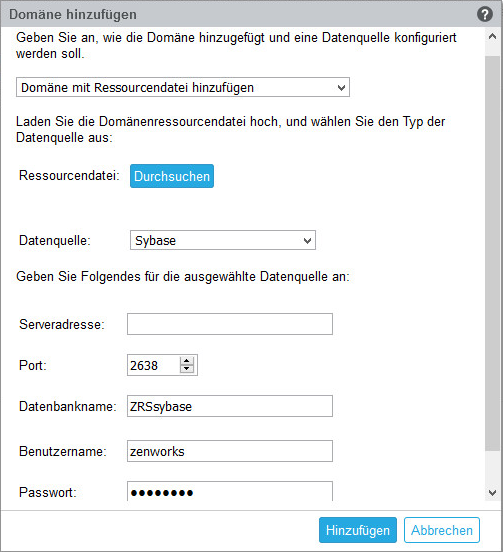This screenshot has width=503, height=552.
Task: Click the scrollbar track below the thumb
Action: [x=492, y=468]
